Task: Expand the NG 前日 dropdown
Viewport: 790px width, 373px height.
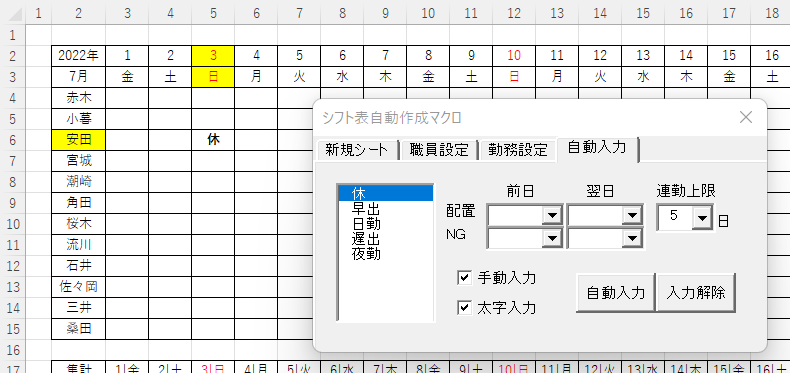Action: coord(552,239)
